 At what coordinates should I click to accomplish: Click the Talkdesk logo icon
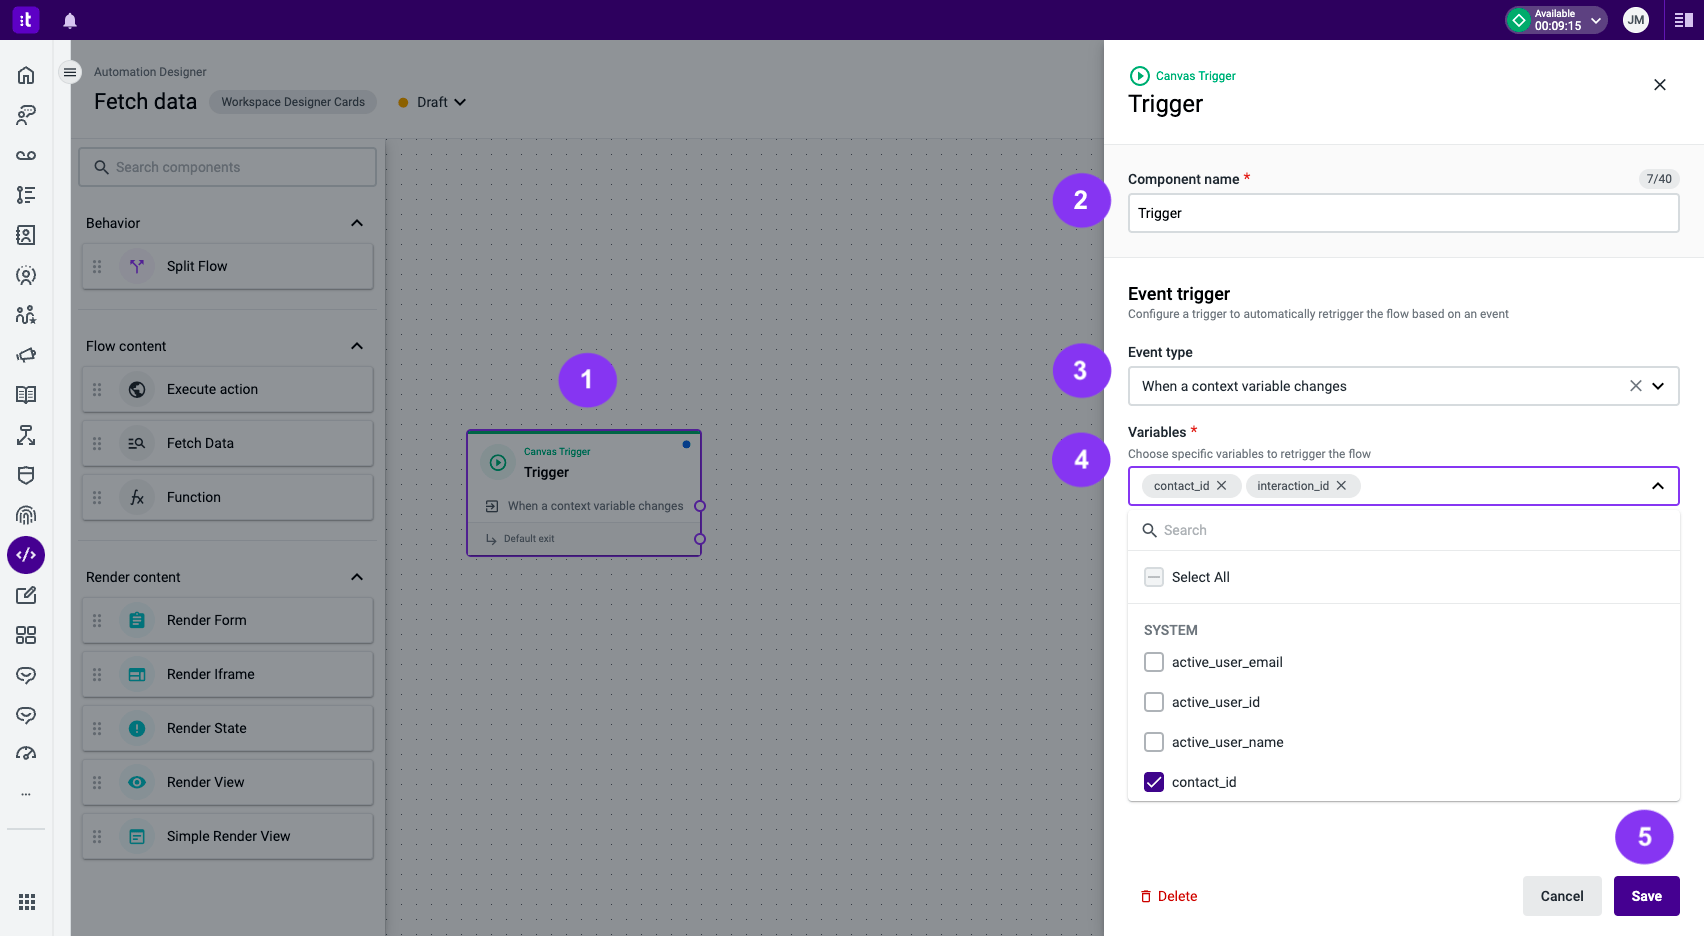point(26,19)
